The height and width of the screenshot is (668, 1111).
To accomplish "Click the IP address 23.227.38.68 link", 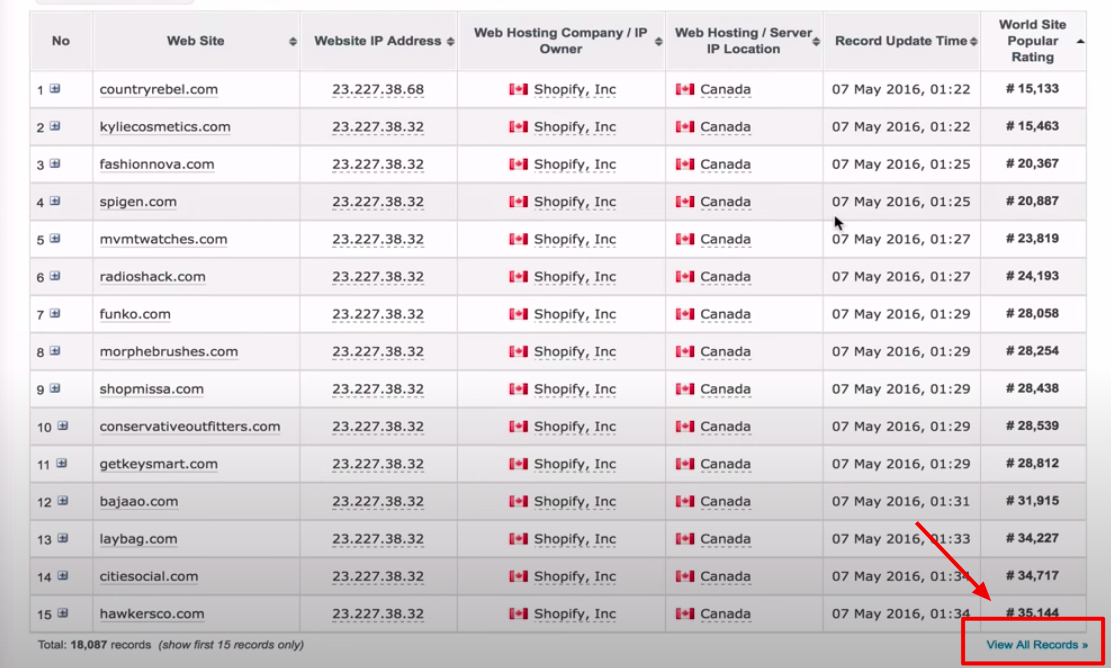I will [x=379, y=89].
